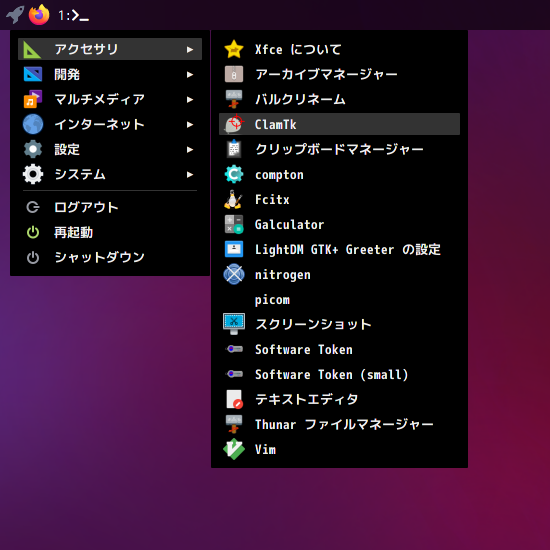The image size is (550, 550).
Task: Click the Galculator calculator icon
Action: [x=234, y=224]
